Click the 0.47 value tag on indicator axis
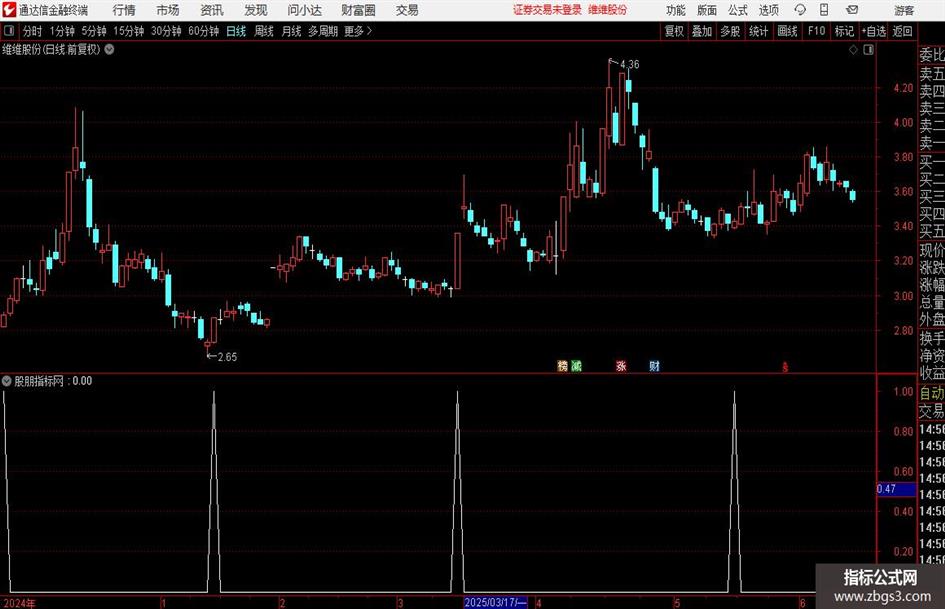The image size is (945, 609). tap(896, 489)
